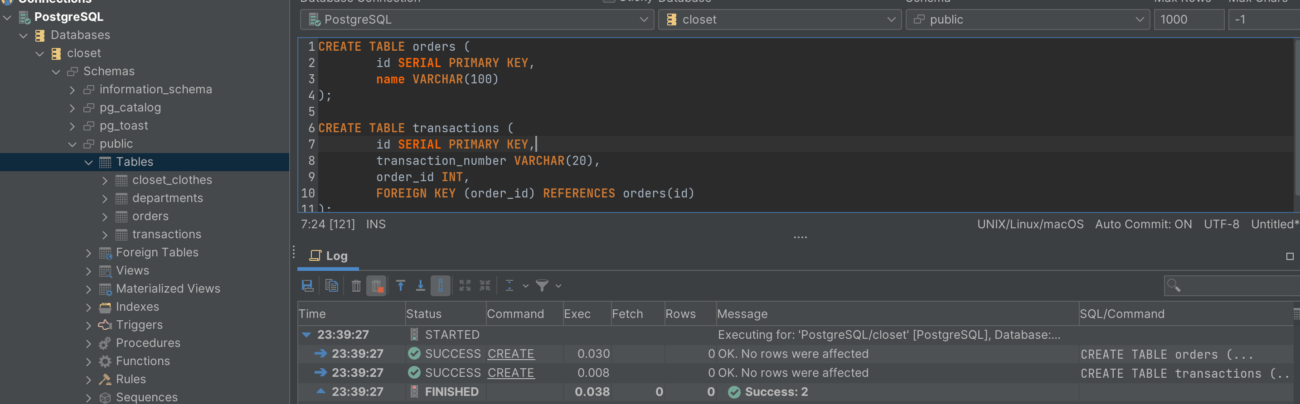Open the filter funnel dropdown arrow

point(558,286)
